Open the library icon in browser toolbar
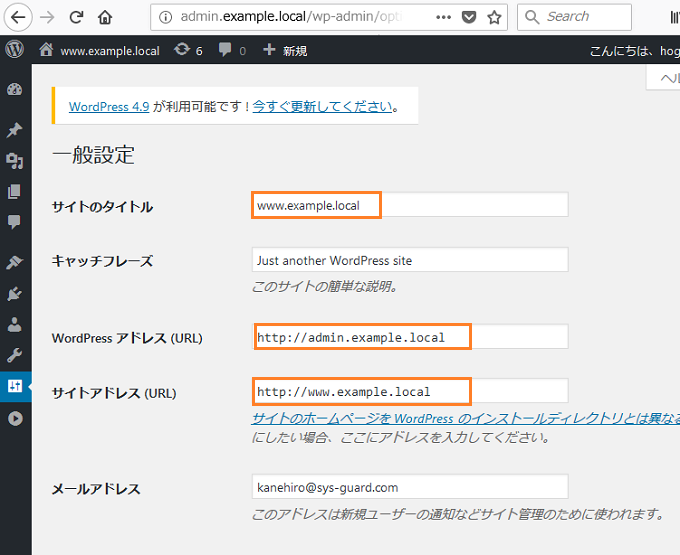 [674, 17]
